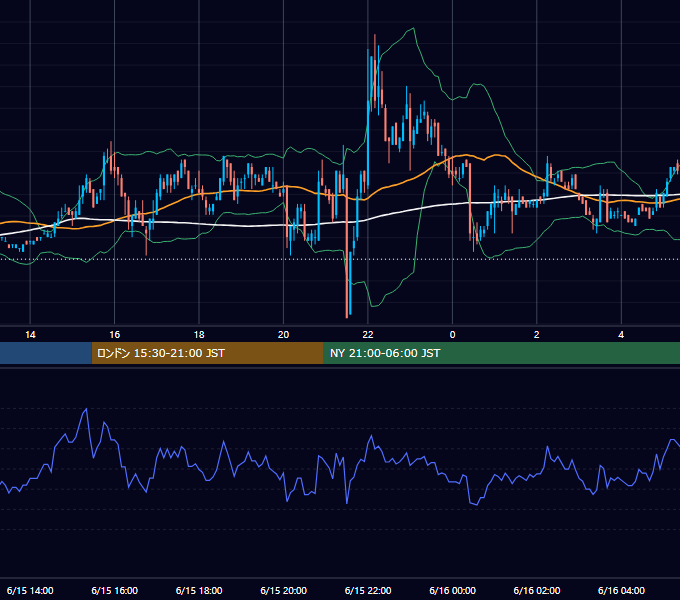
Task: Click the 6/16 02:00 date label
Action: 537,590
